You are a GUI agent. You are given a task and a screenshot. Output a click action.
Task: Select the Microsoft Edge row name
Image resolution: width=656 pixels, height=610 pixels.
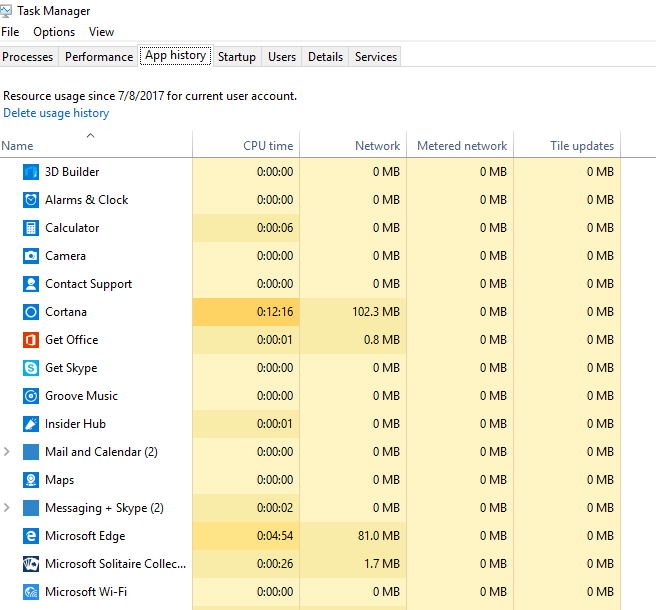[x=85, y=536]
